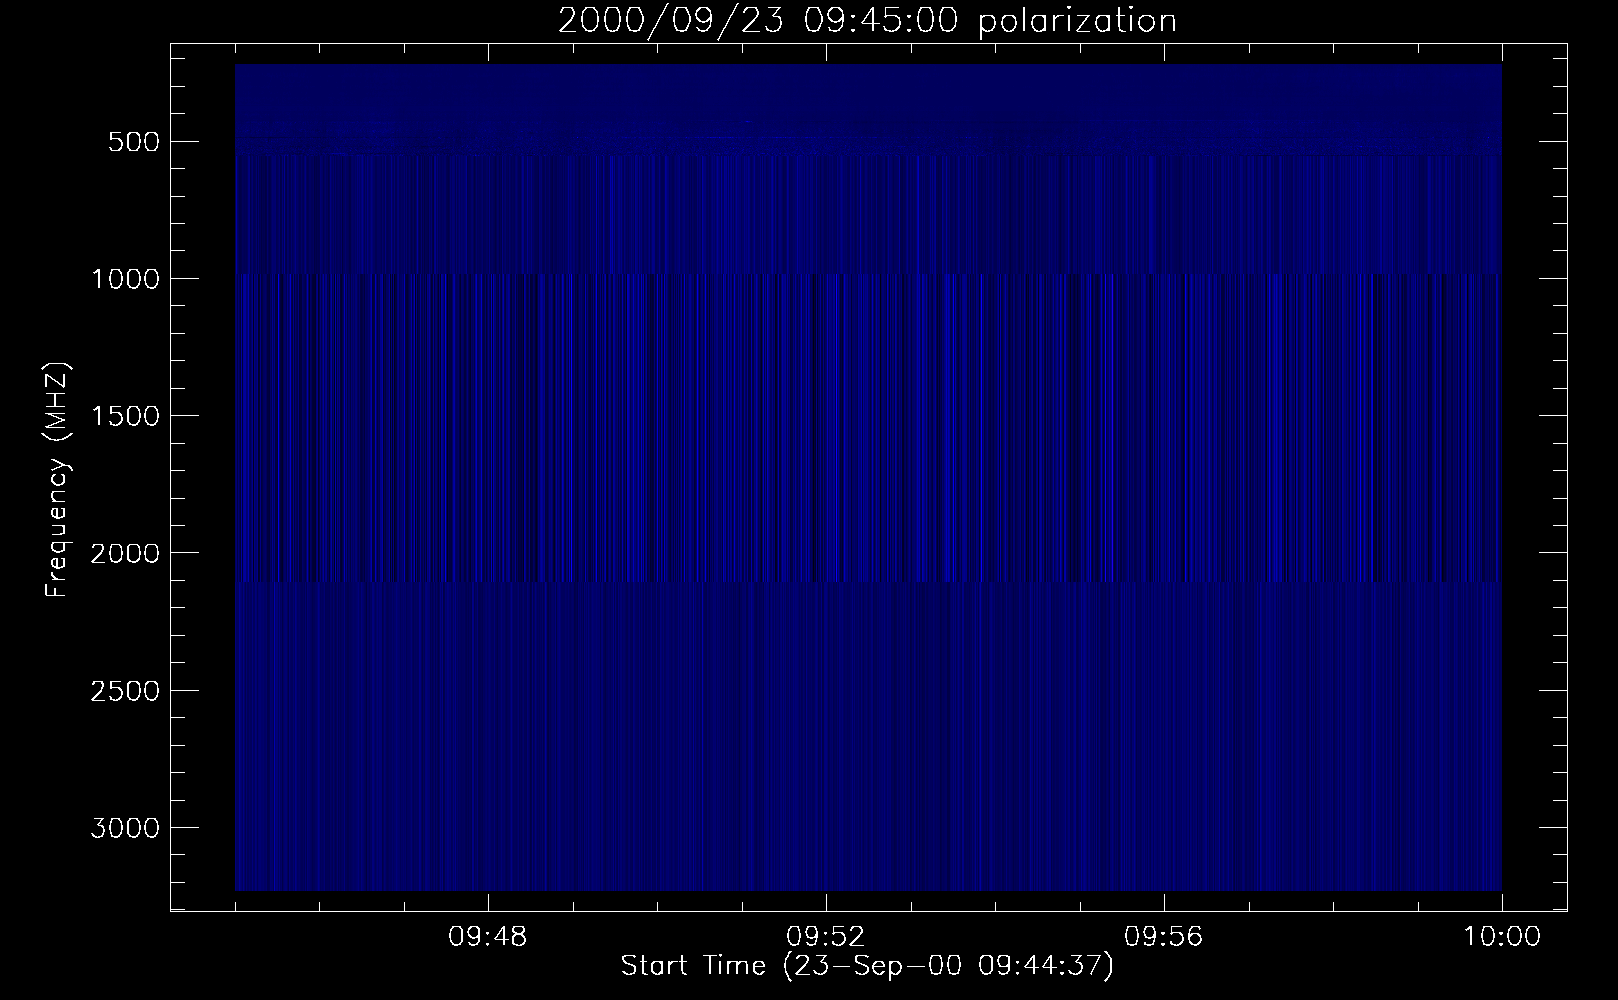Select the "1500" frequency tick label

pyautogui.click(x=125, y=416)
